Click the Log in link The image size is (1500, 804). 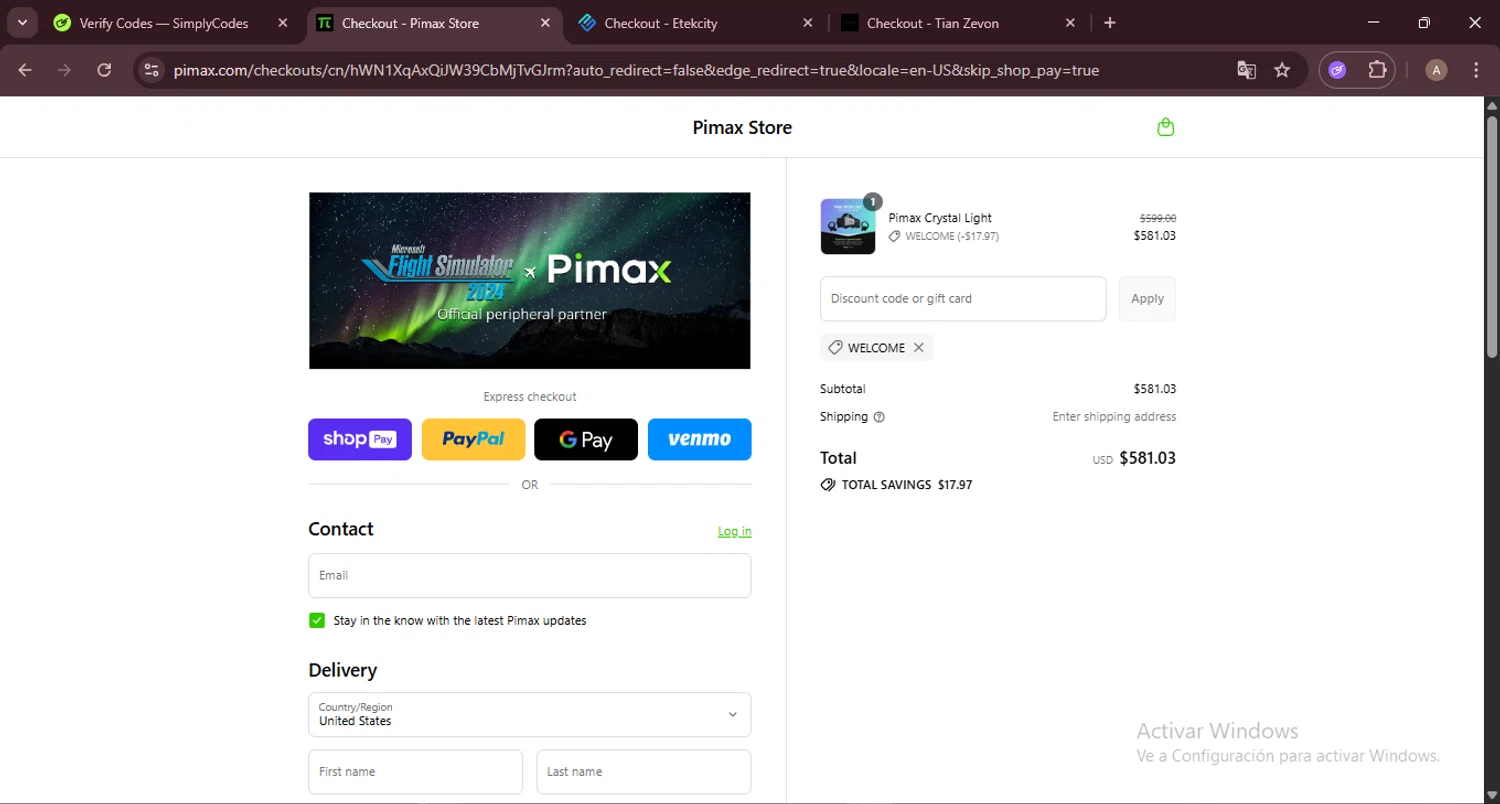pyautogui.click(x=734, y=531)
